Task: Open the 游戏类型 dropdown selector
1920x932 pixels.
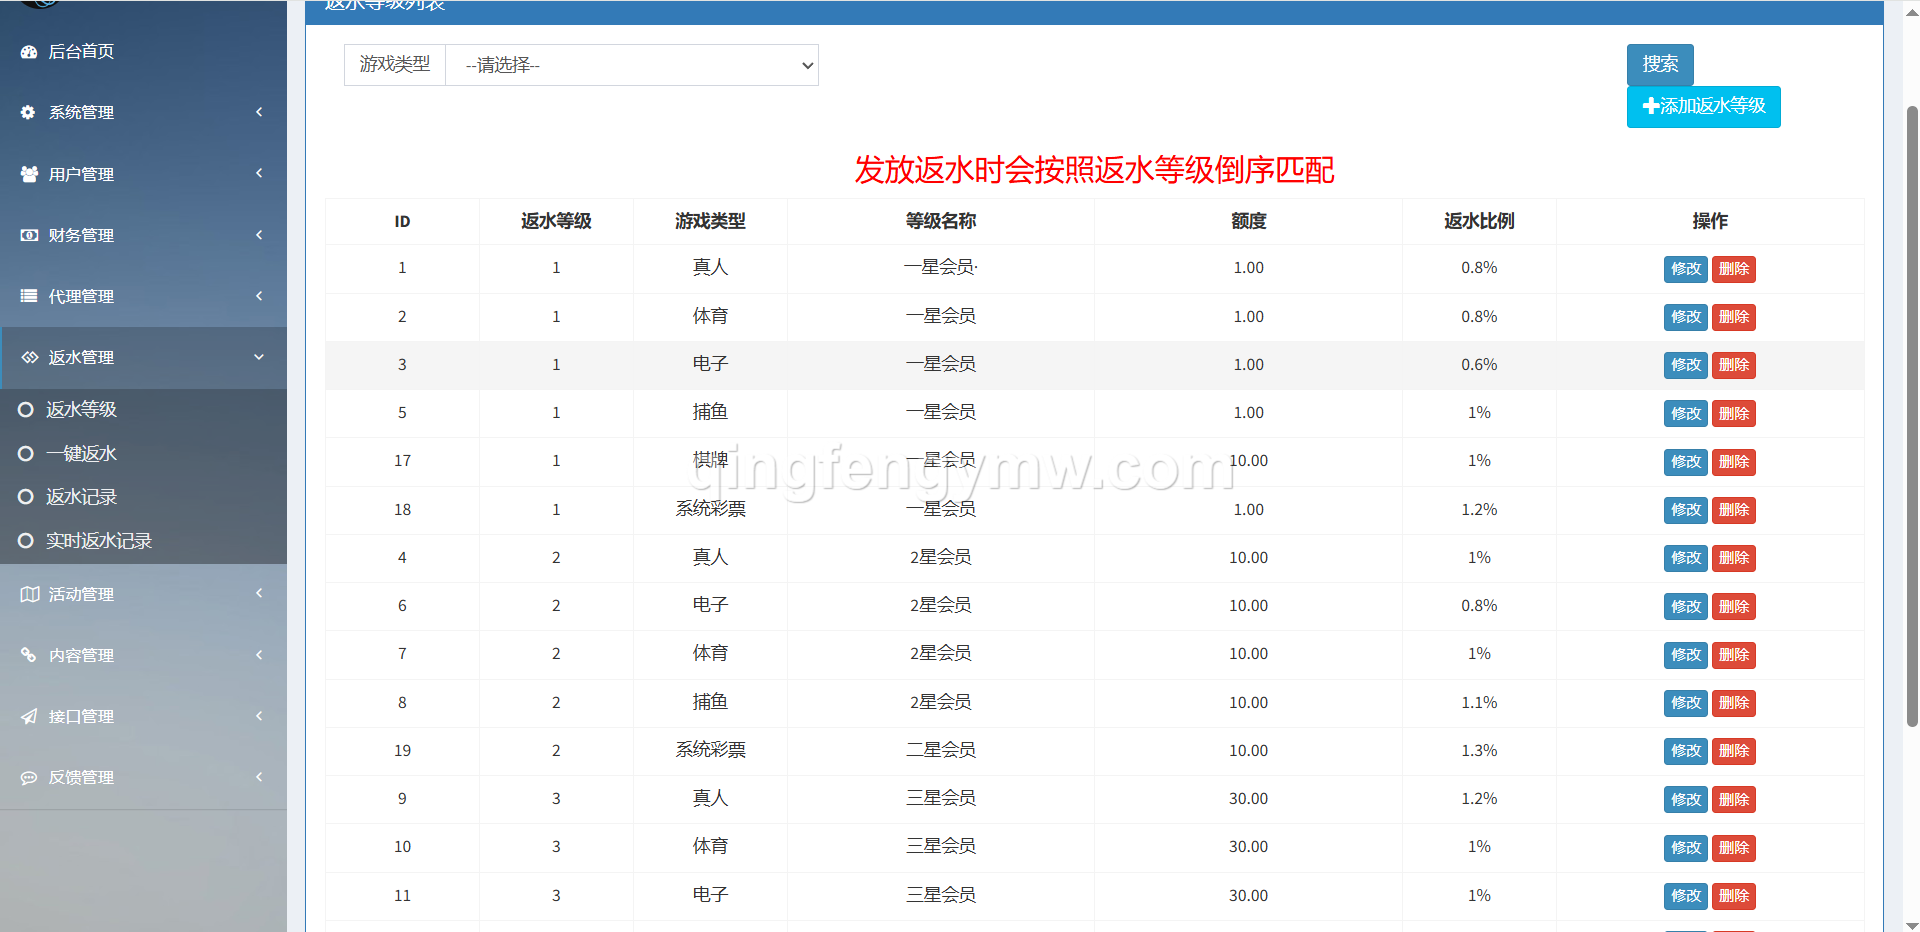Action: (631, 65)
